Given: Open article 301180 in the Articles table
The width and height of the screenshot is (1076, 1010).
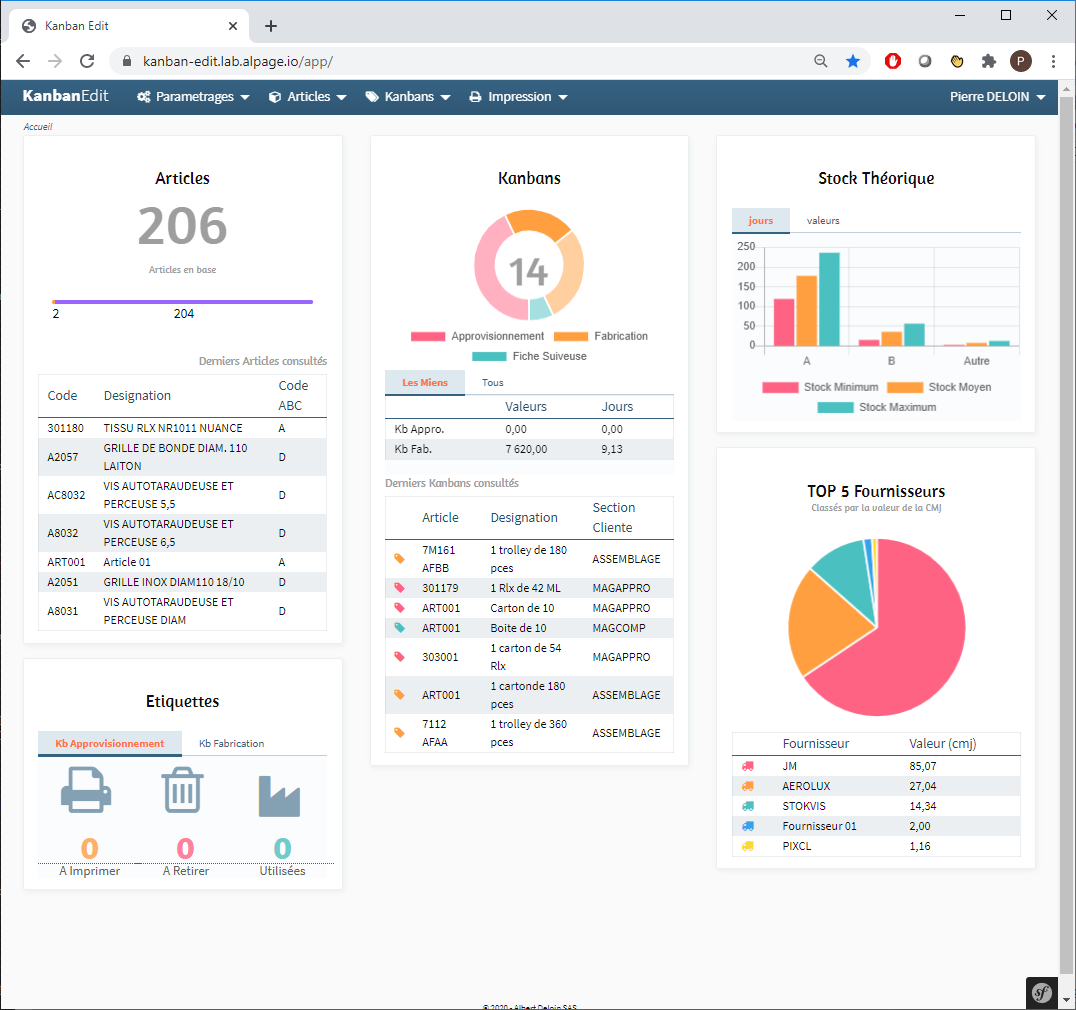Looking at the screenshot, I should [x=65, y=428].
